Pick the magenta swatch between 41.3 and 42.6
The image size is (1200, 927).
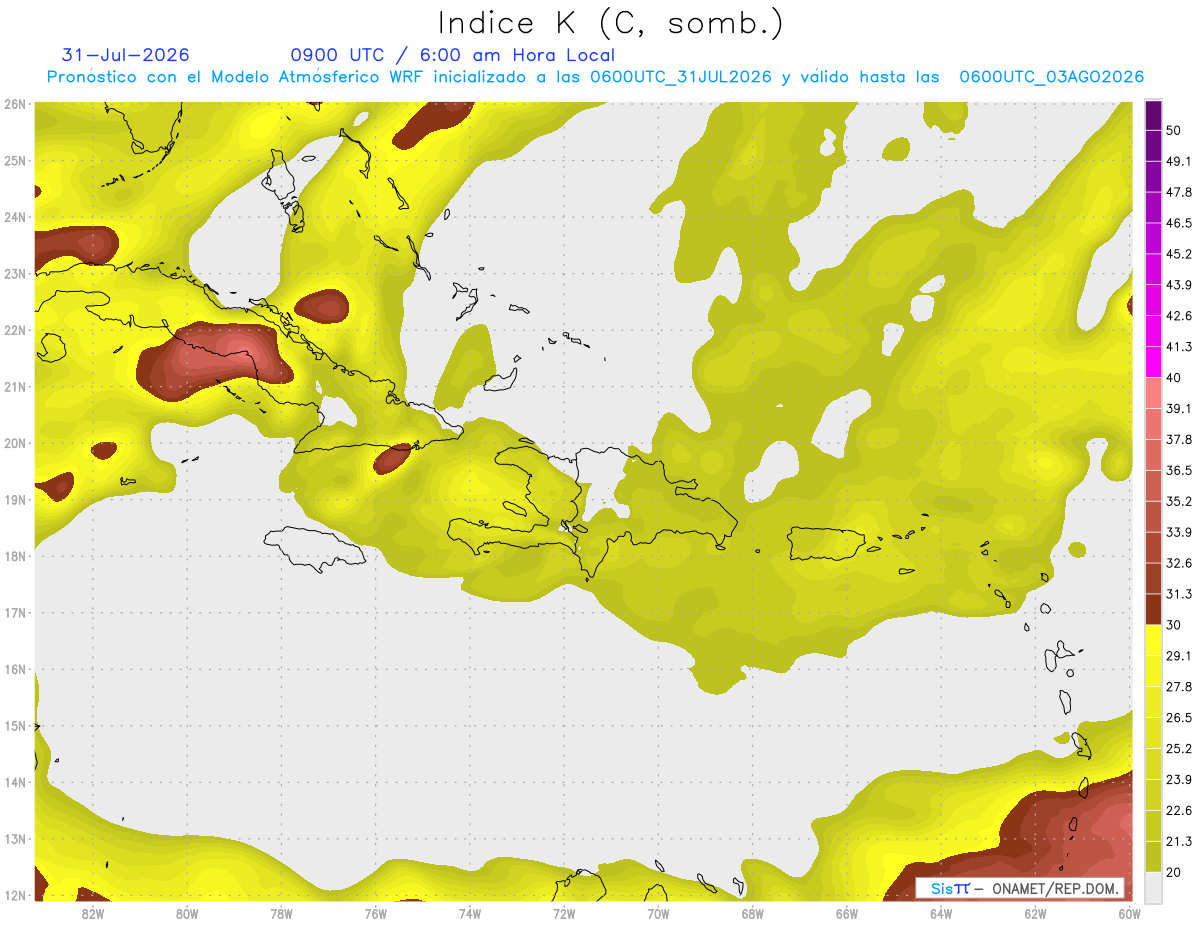tap(1154, 331)
